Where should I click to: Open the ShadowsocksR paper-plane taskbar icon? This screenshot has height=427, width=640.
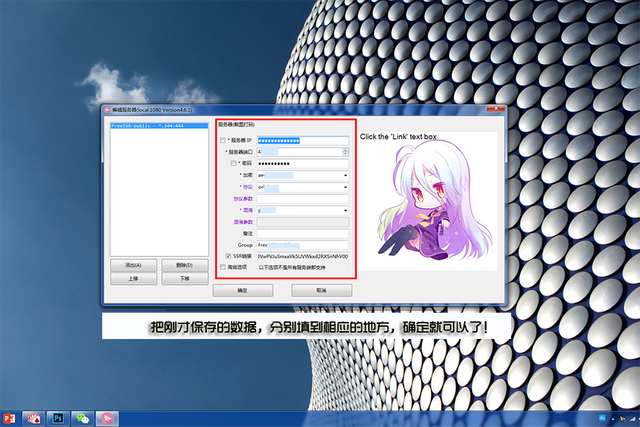[107, 418]
